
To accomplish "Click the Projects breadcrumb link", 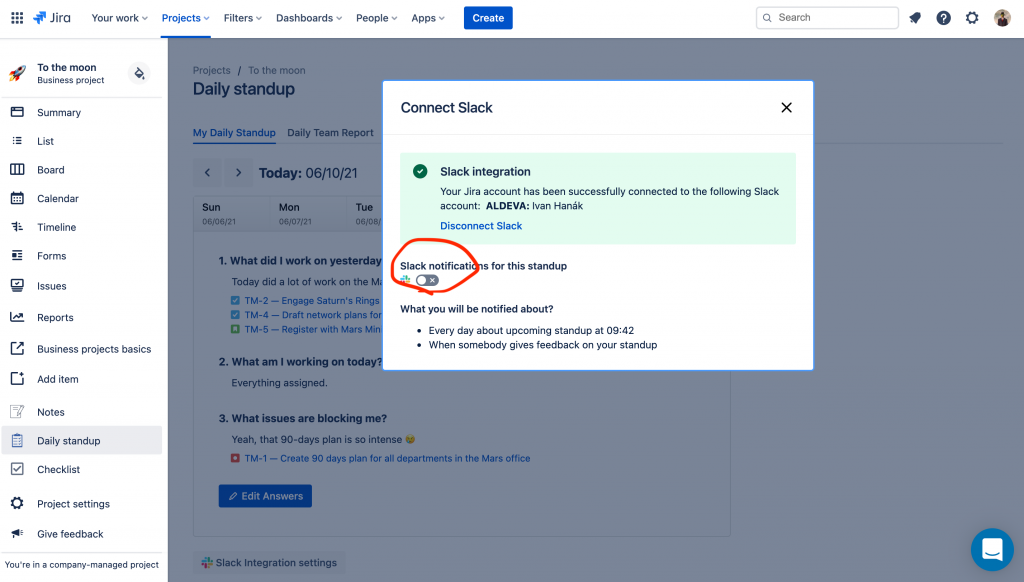I will tap(212, 71).
